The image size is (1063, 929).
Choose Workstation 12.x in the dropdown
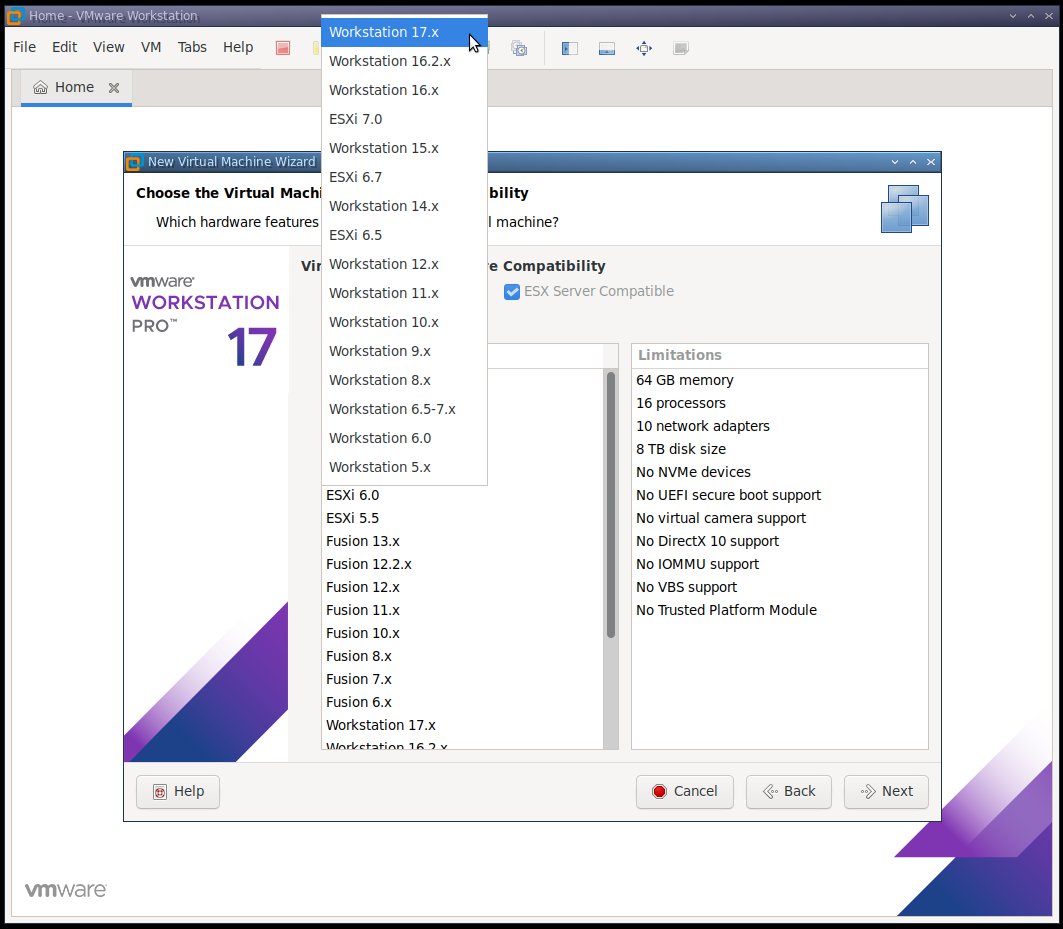point(404,264)
